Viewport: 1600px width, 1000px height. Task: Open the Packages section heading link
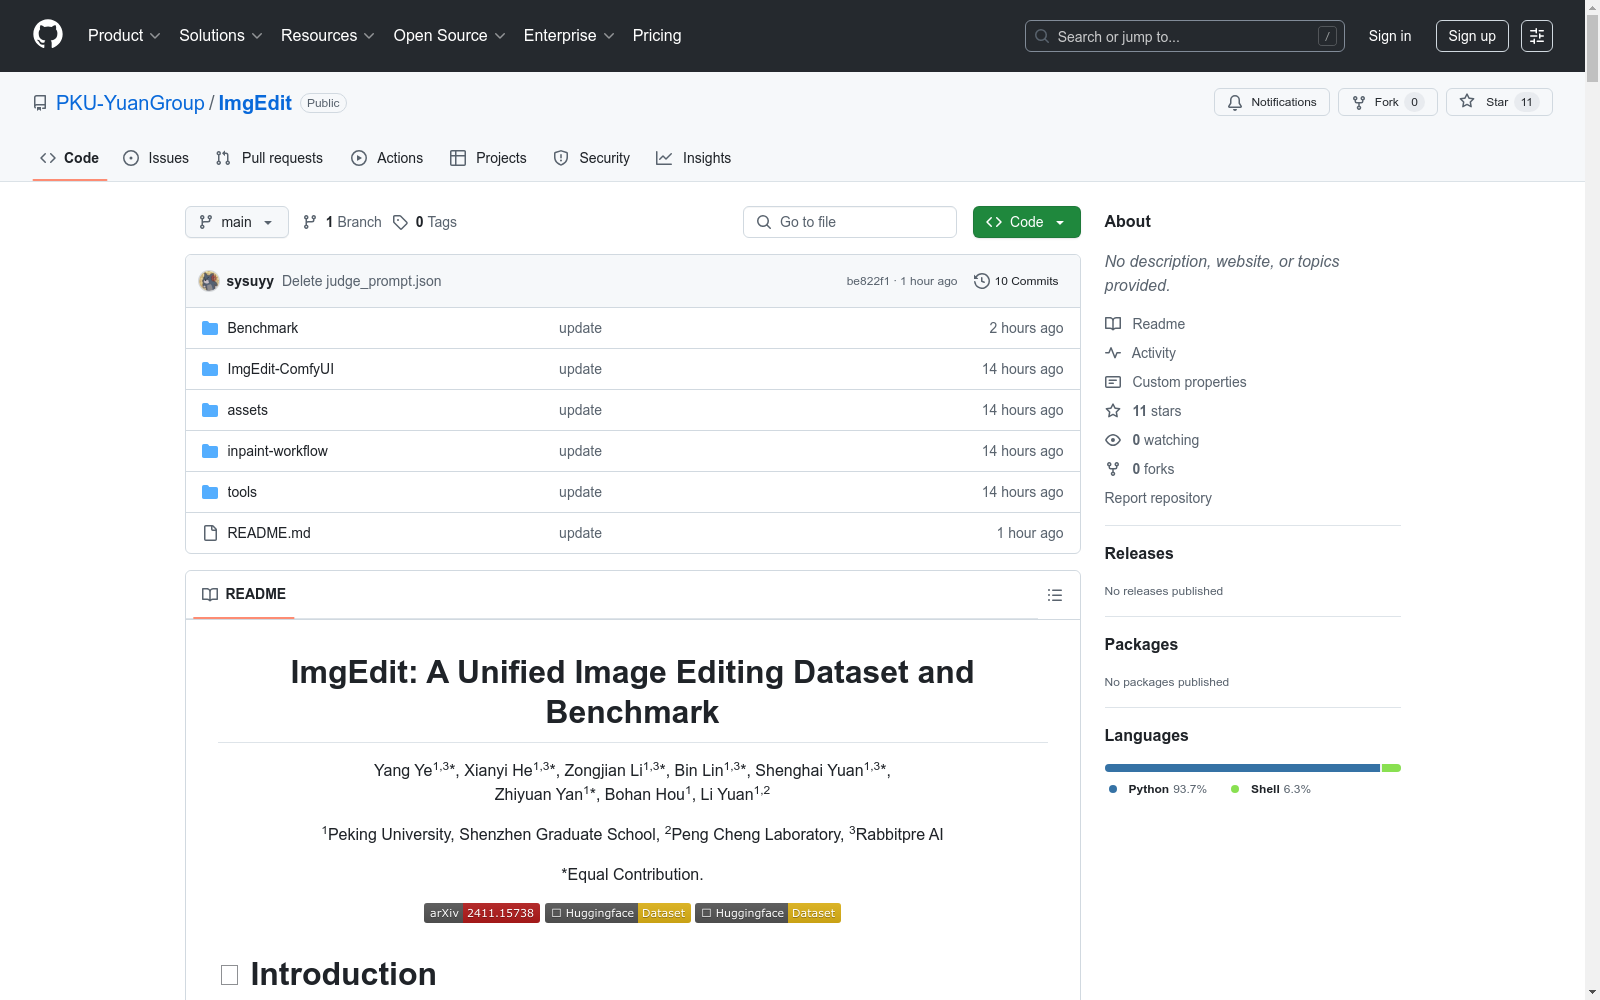point(1141,645)
